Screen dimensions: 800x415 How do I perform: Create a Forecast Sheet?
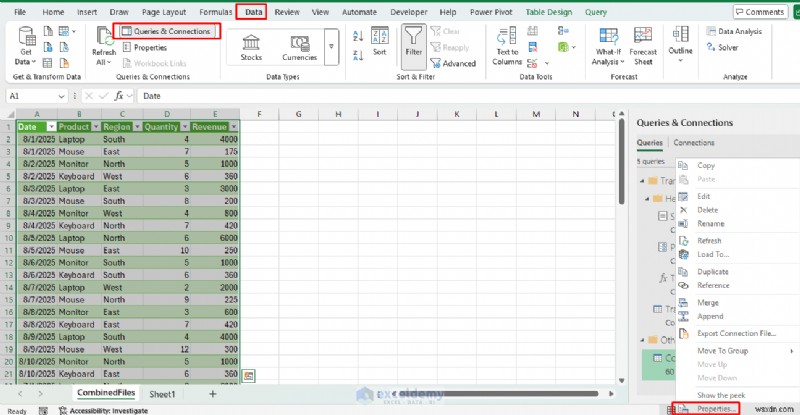(x=643, y=47)
